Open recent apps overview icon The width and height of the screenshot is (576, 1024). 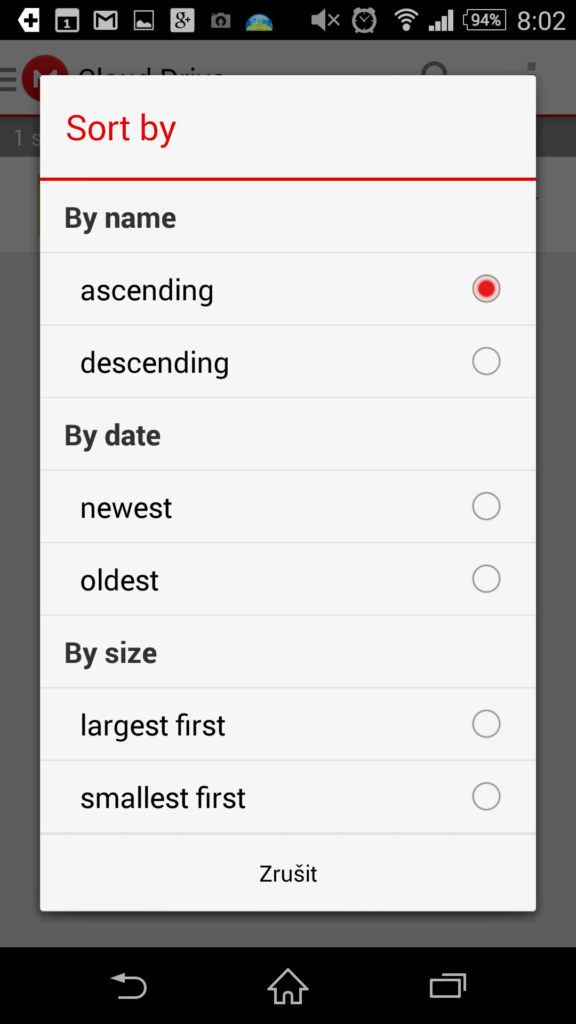tap(447, 985)
